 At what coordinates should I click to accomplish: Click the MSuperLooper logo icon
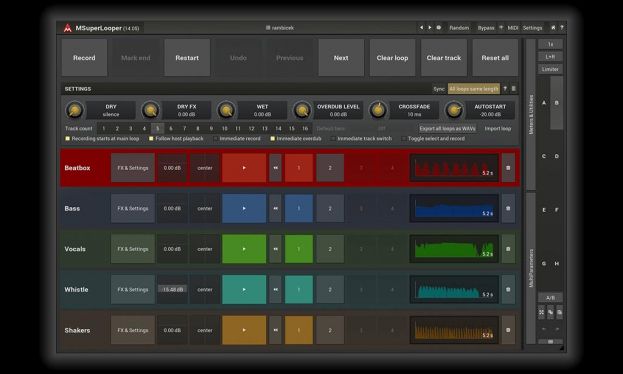pyautogui.click(x=68, y=28)
